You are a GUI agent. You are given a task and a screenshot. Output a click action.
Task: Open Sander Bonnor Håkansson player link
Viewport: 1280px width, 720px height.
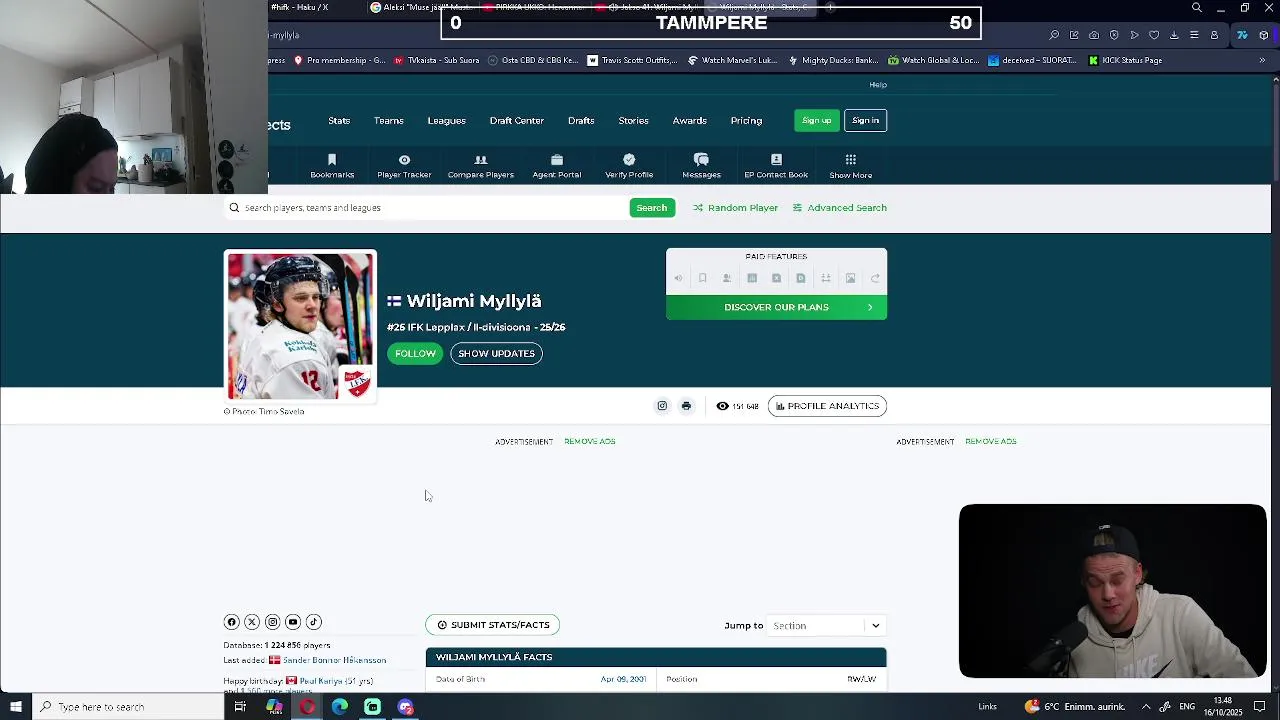tap(334, 660)
